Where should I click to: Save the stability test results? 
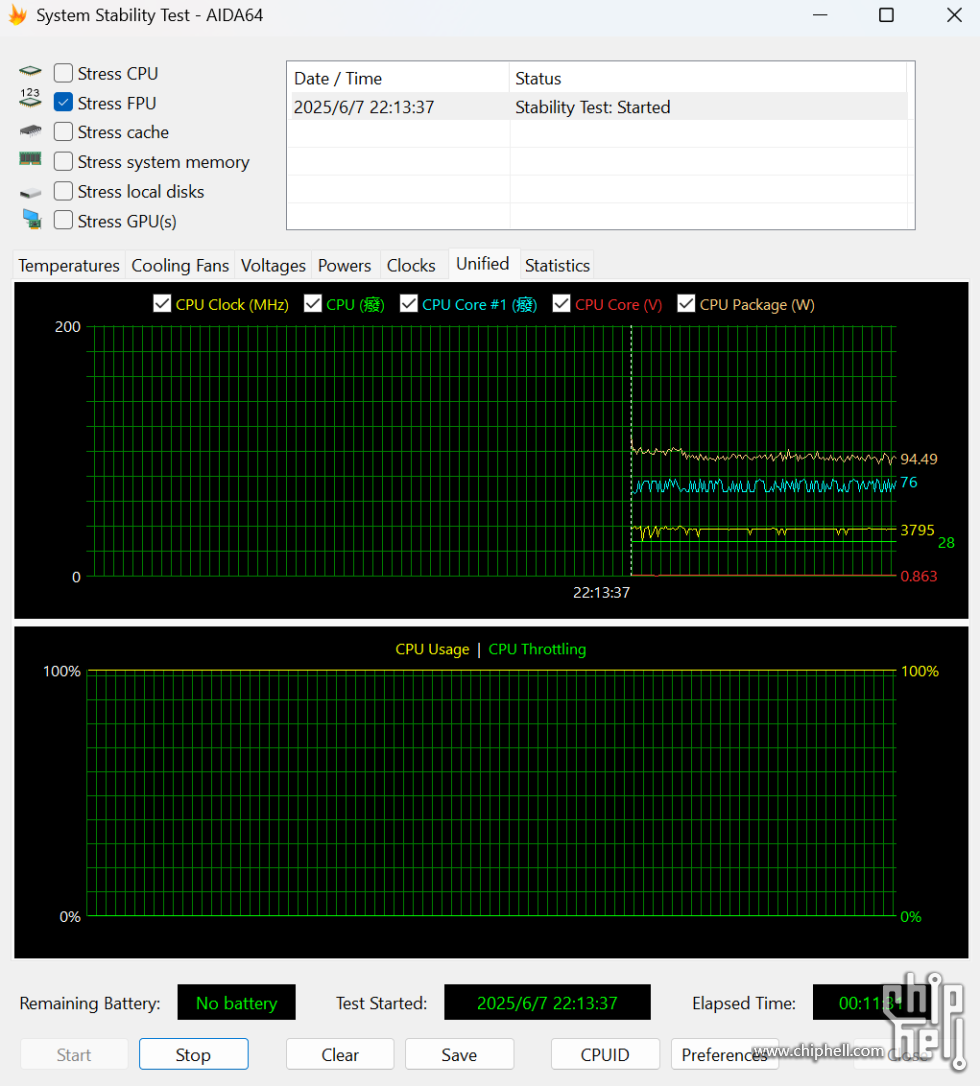[x=459, y=1054]
